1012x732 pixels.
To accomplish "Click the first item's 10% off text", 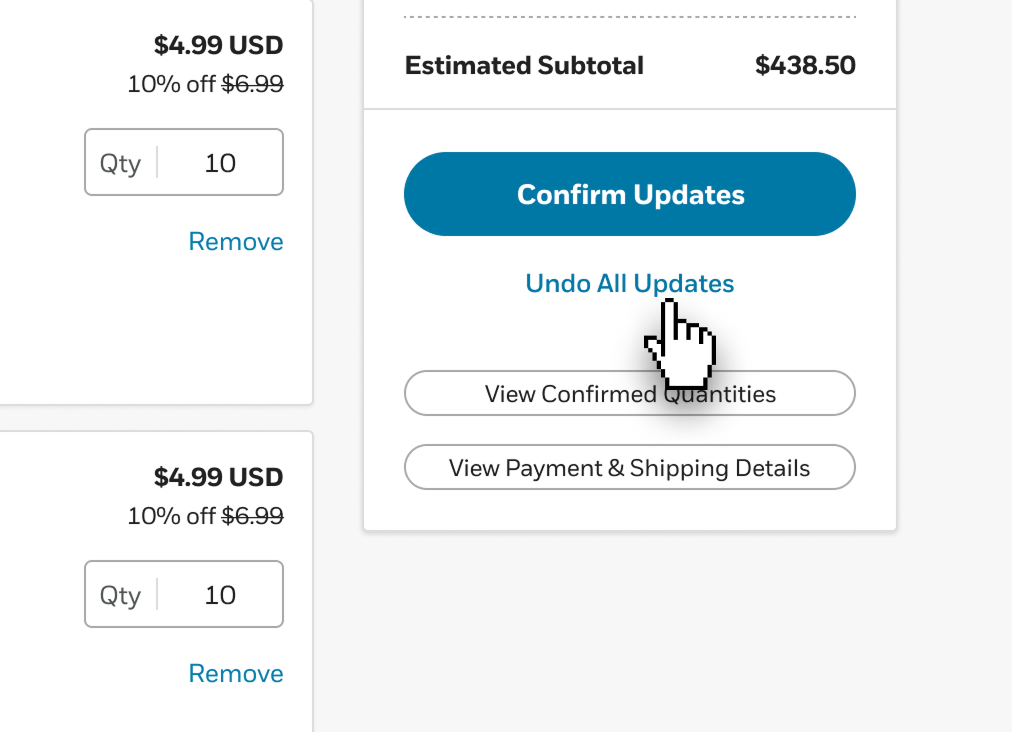I will (x=171, y=83).
